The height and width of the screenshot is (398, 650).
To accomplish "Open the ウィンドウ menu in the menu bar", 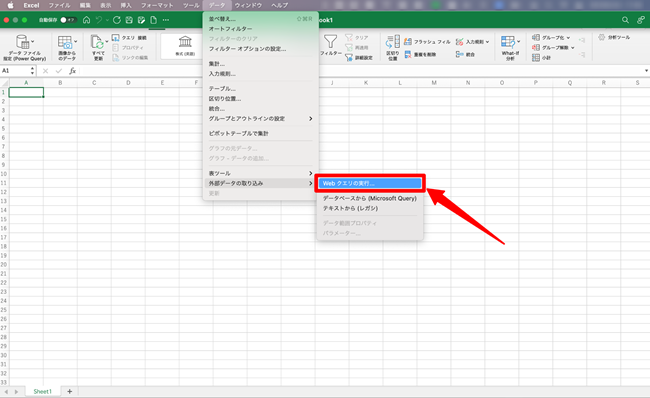I will (248, 5).
